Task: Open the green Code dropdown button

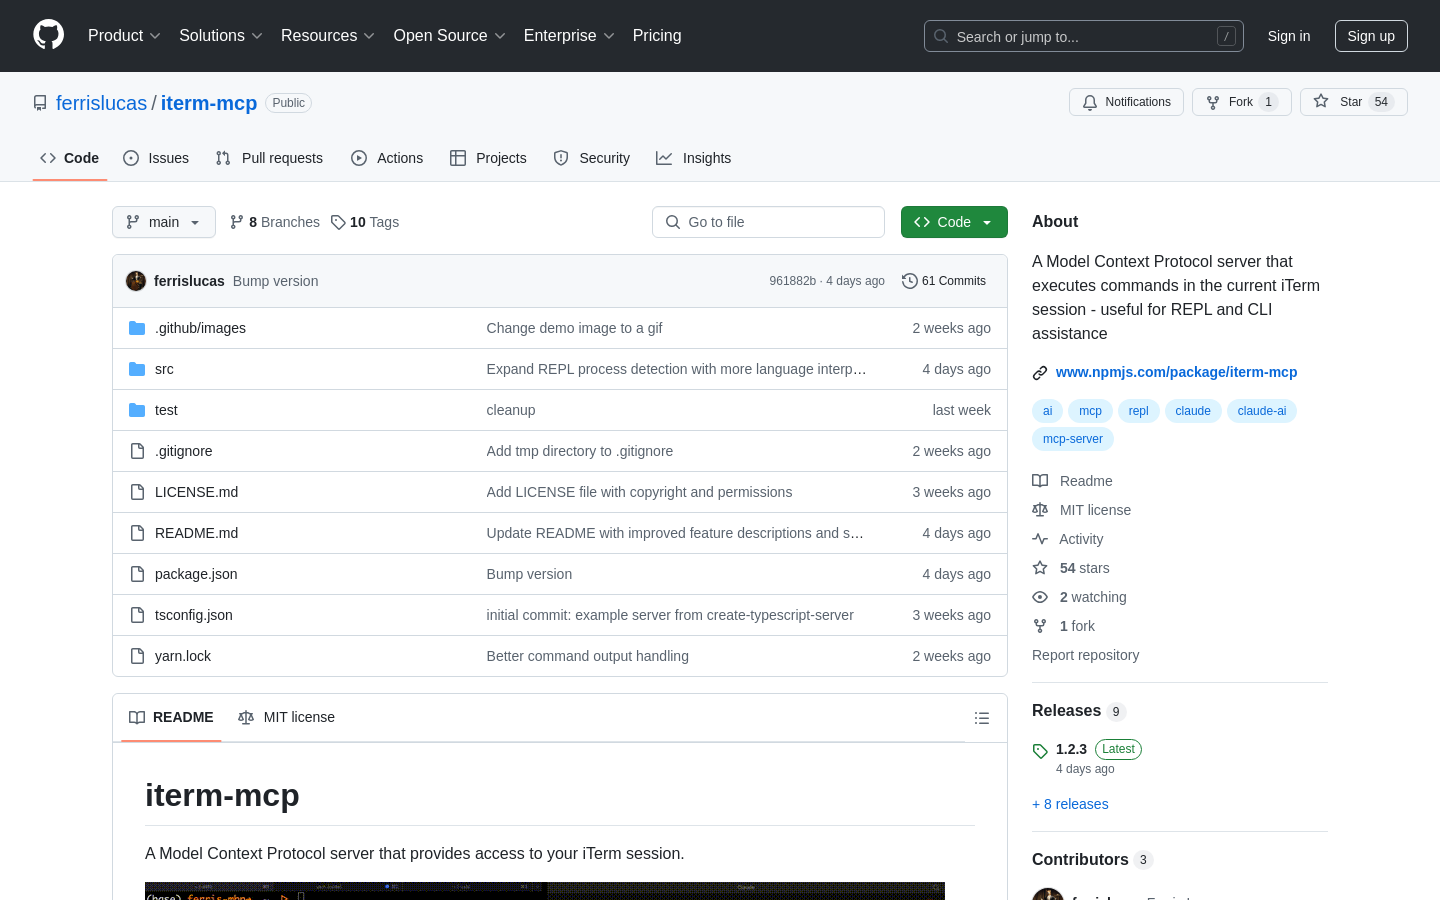Action: (954, 222)
